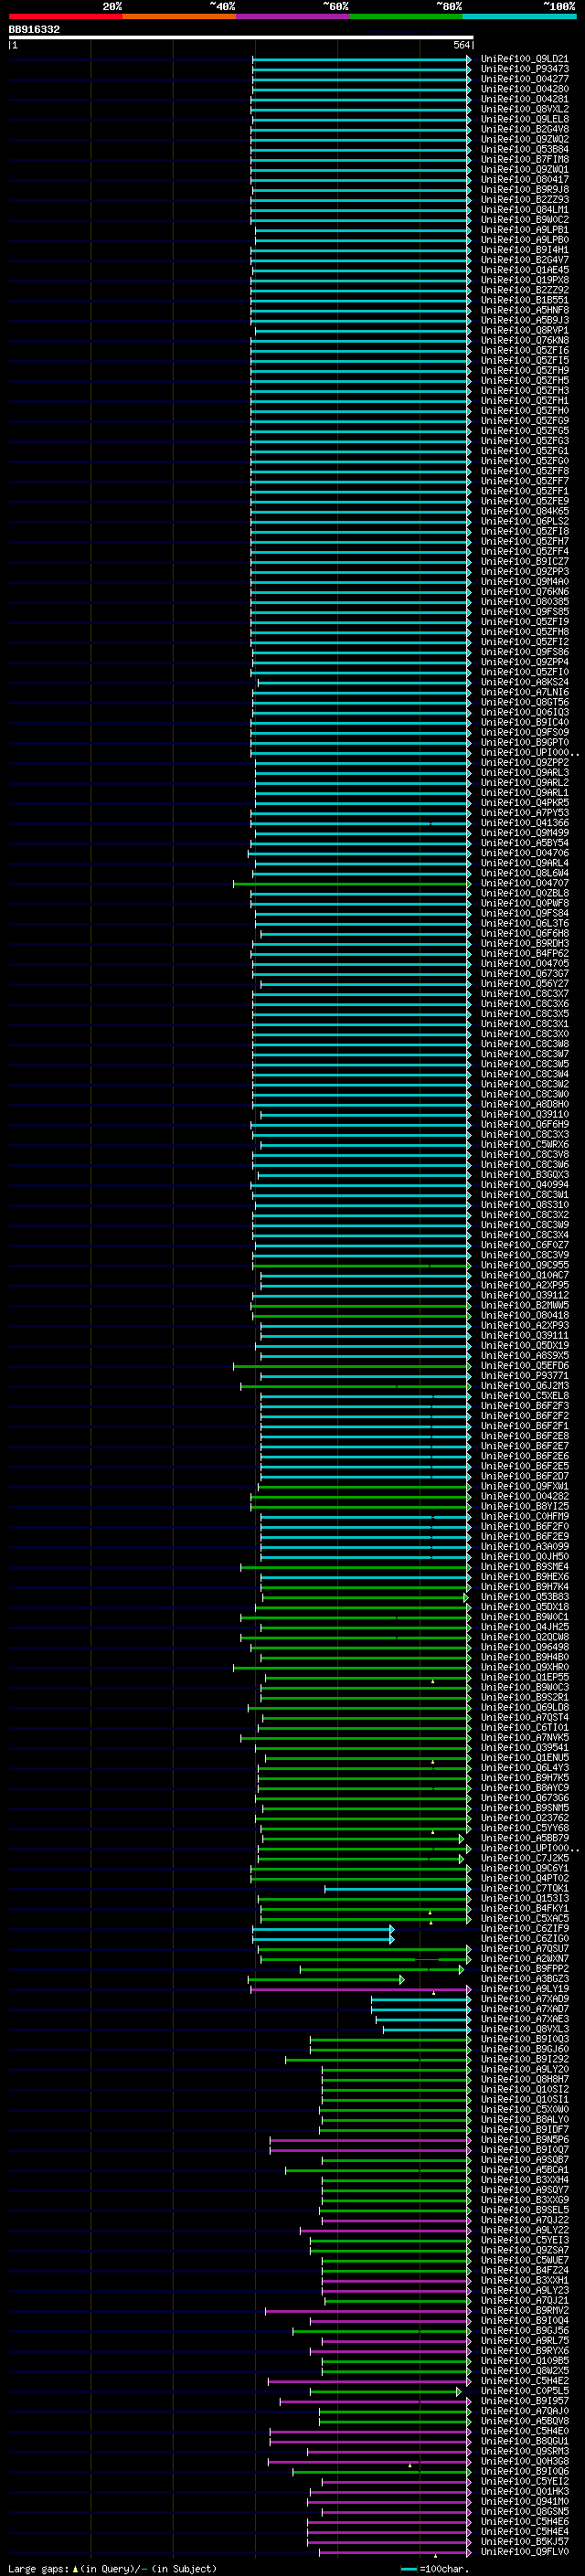Select the UniRef100_O80418 label
The width and height of the screenshot is (585, 2576).
click(524, 1316)
